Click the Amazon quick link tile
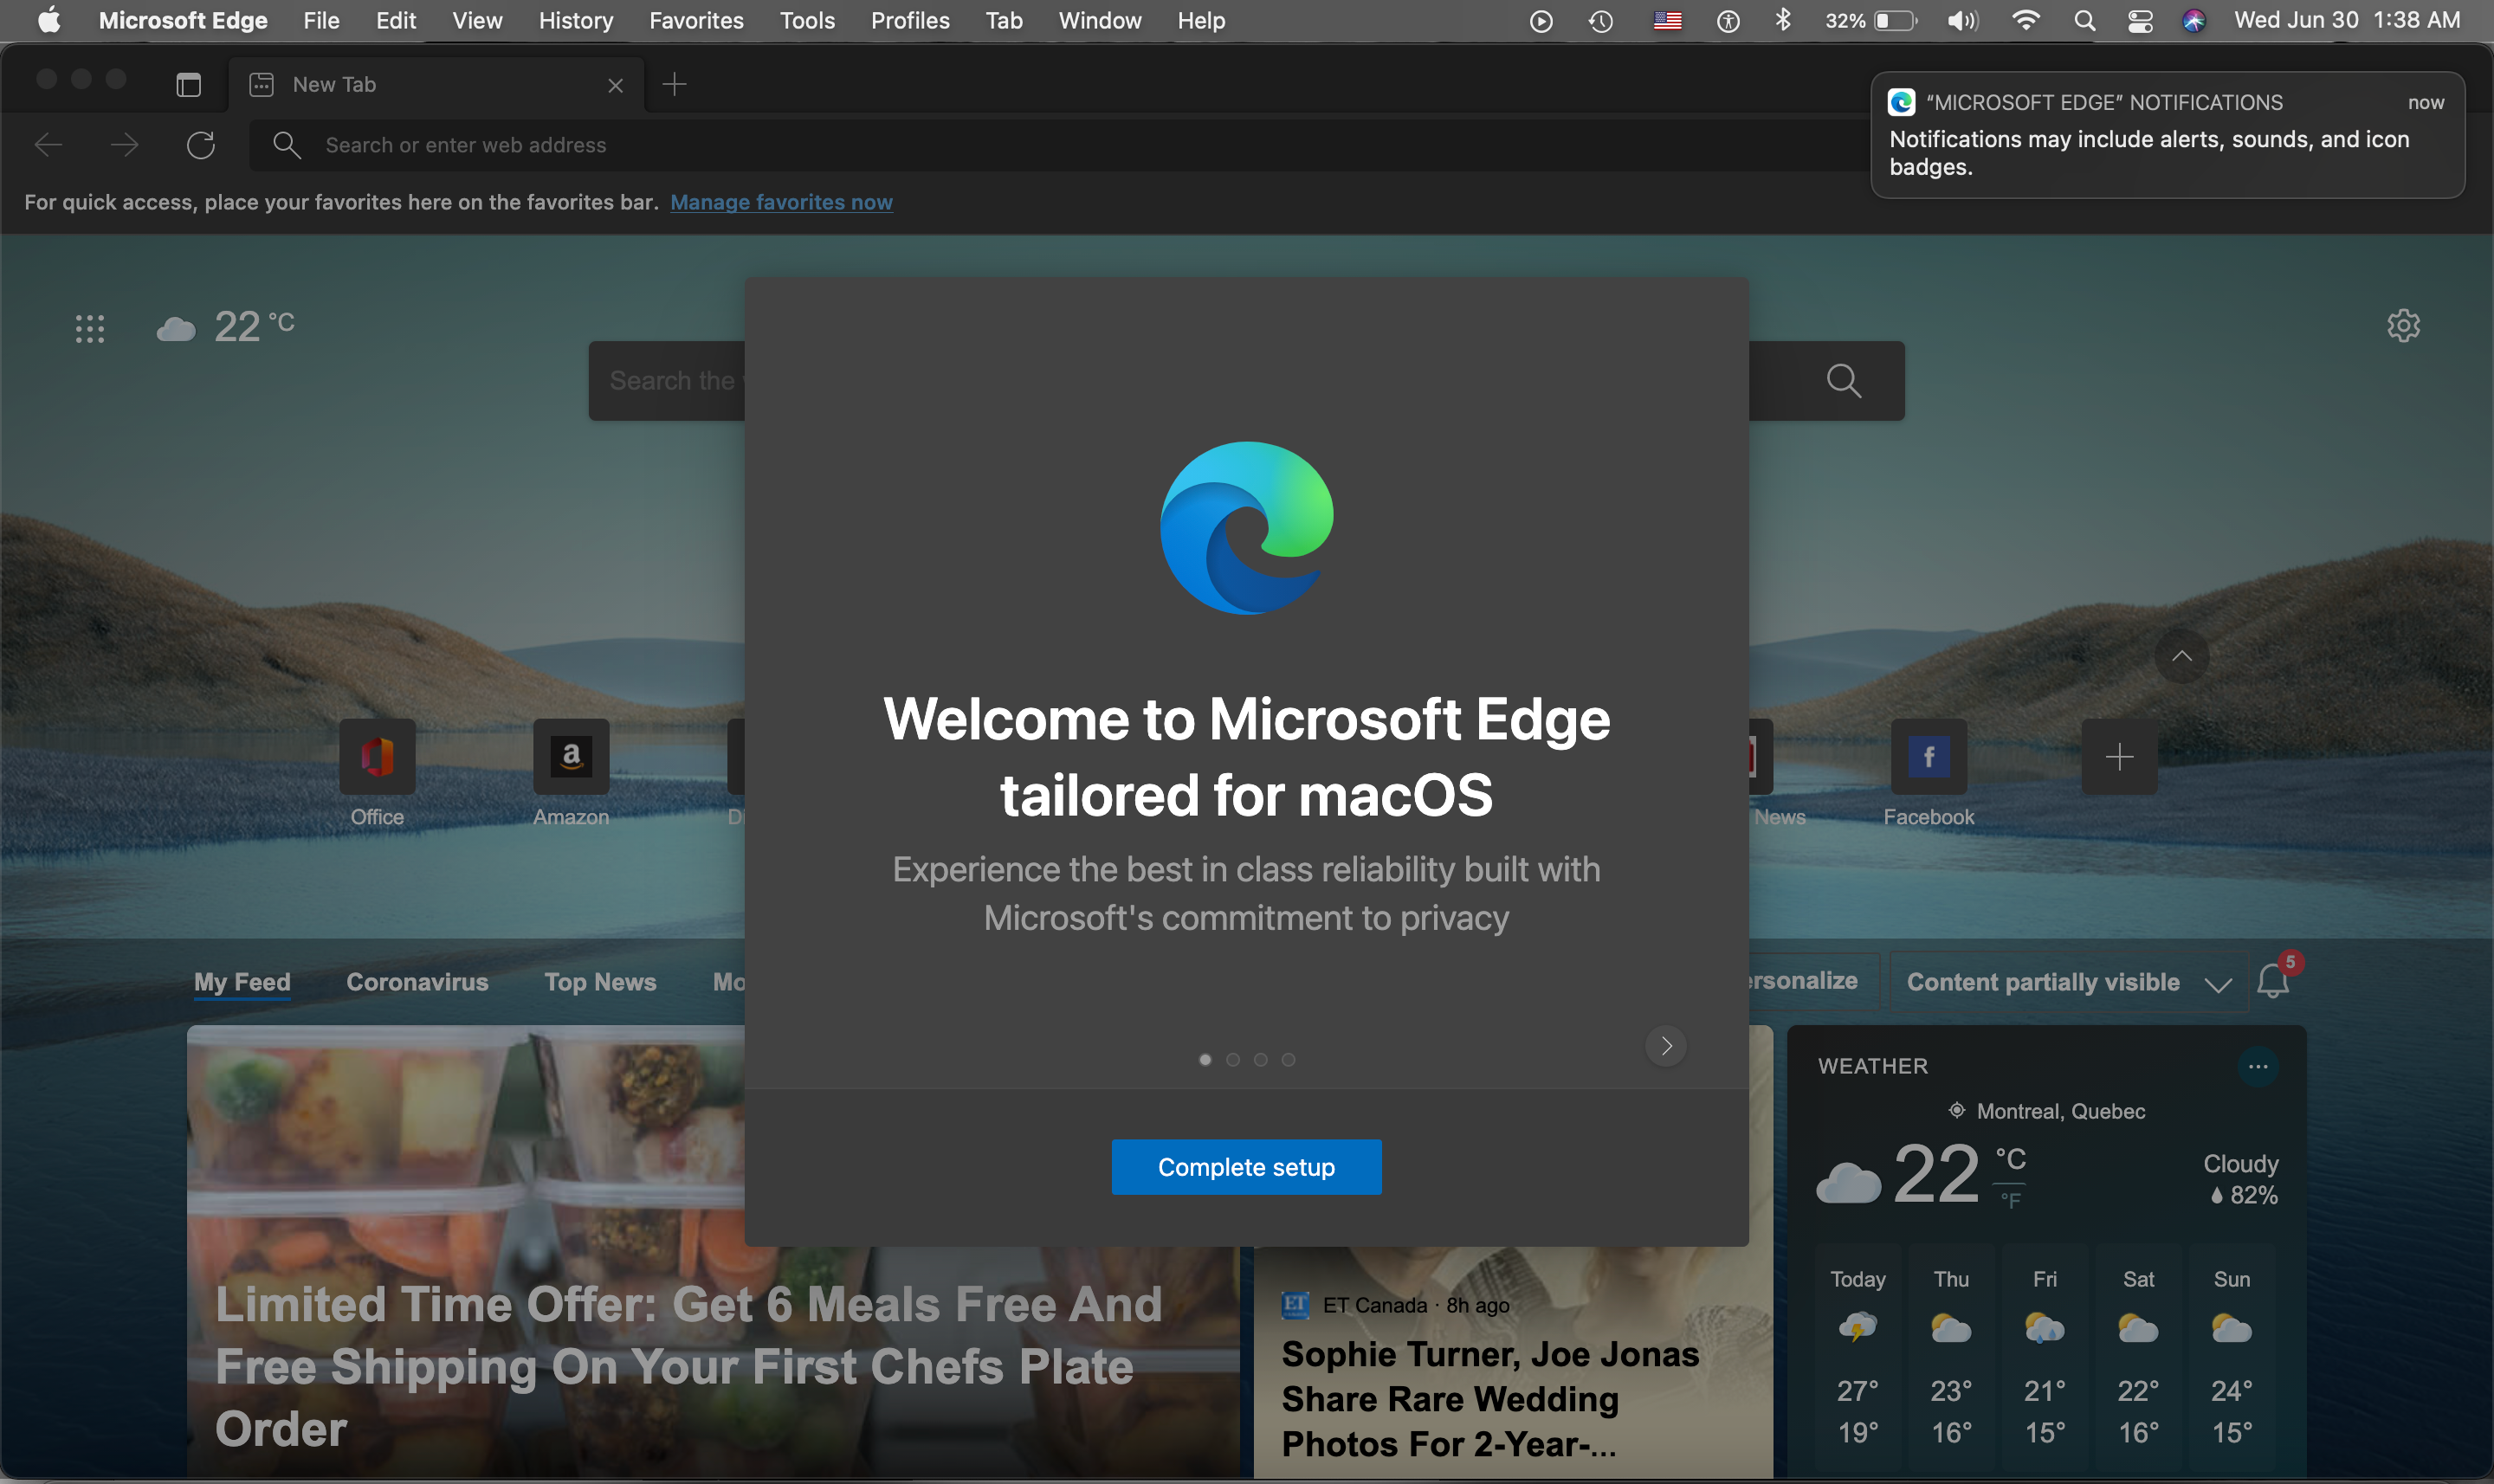 571,757
